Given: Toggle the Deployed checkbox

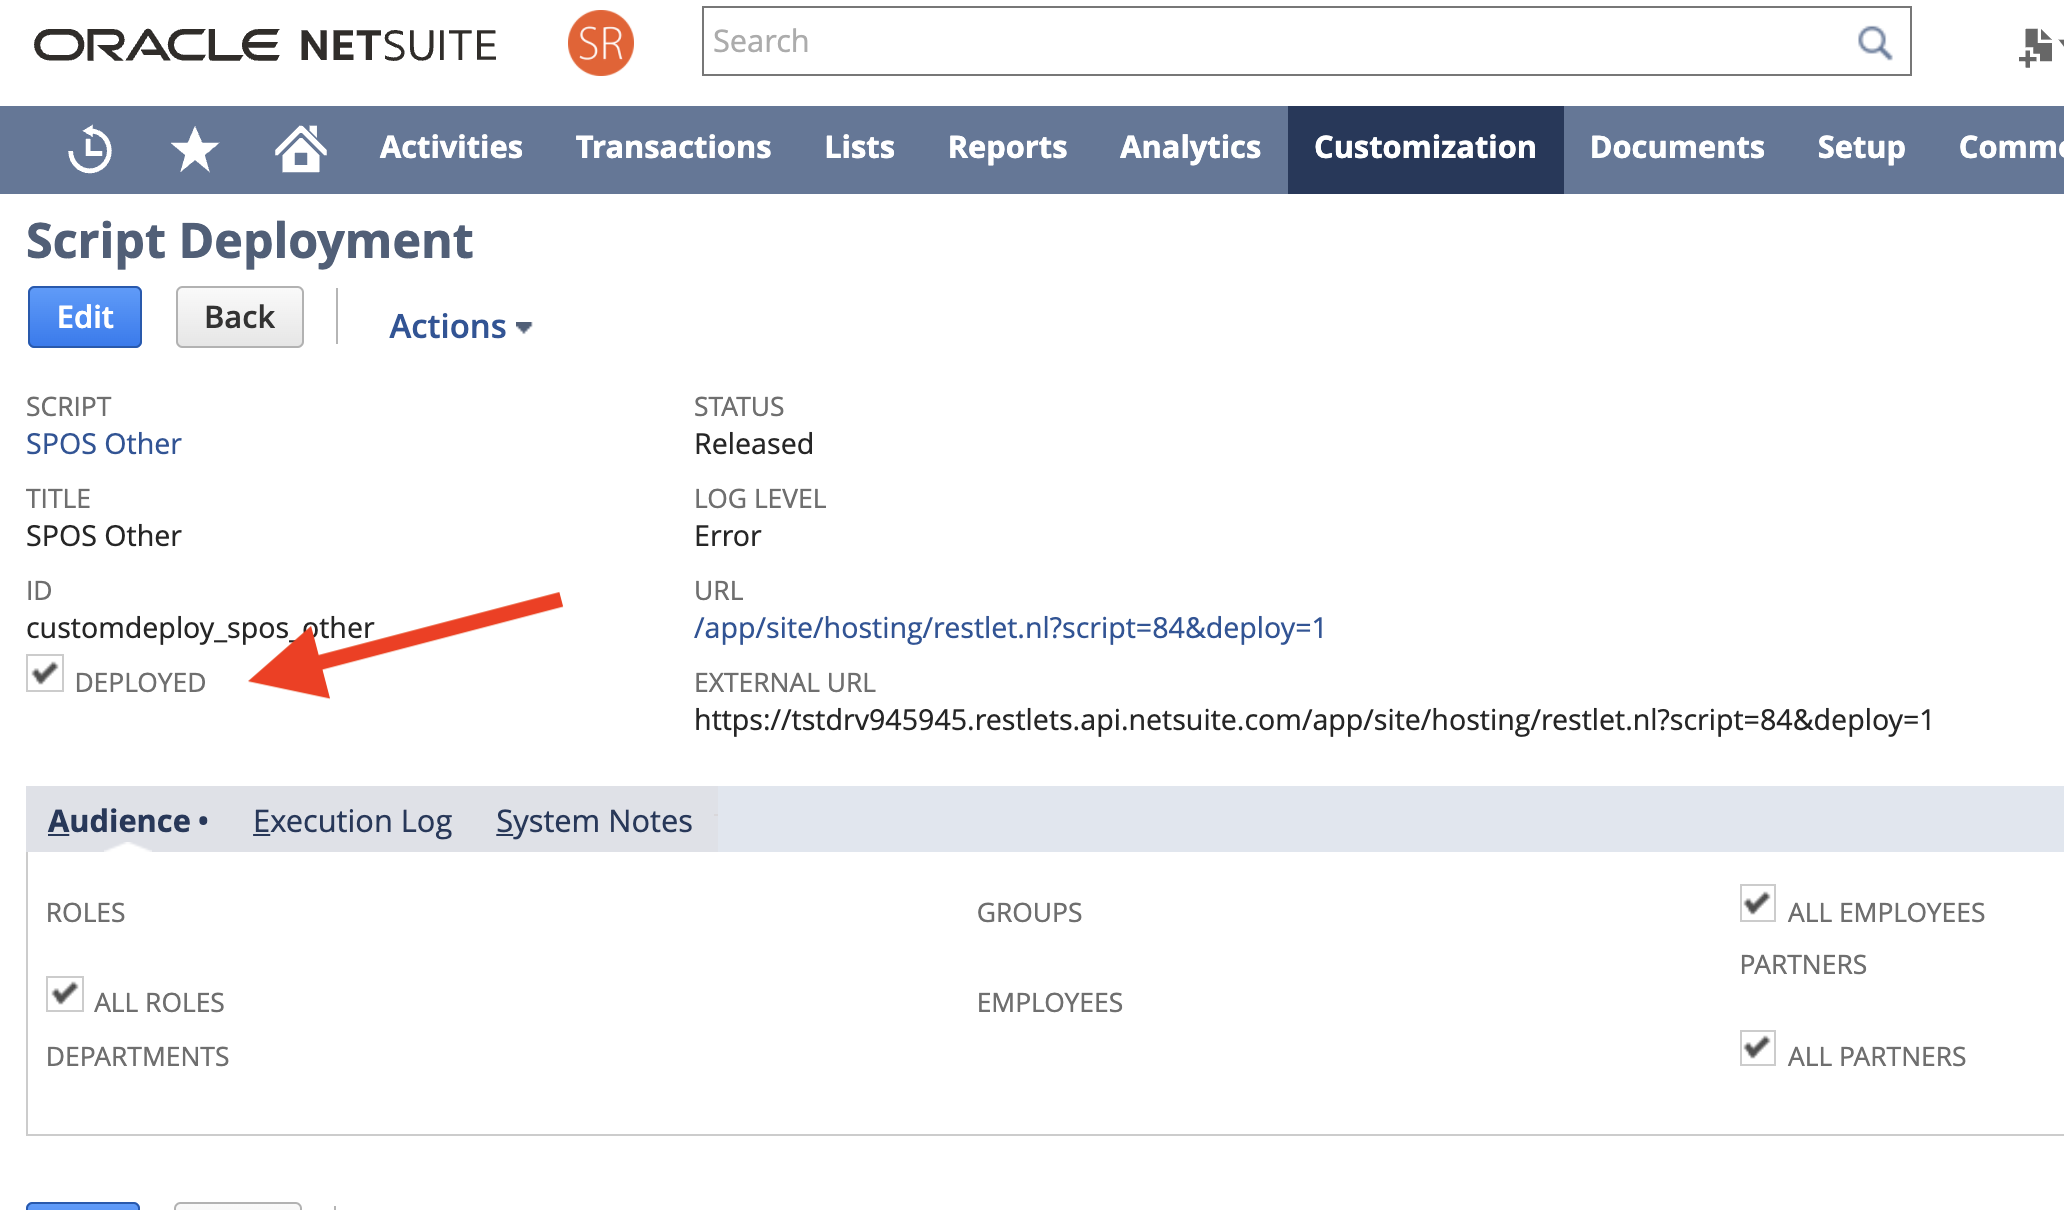Looking at the screenshot, I should click(45, 673).
